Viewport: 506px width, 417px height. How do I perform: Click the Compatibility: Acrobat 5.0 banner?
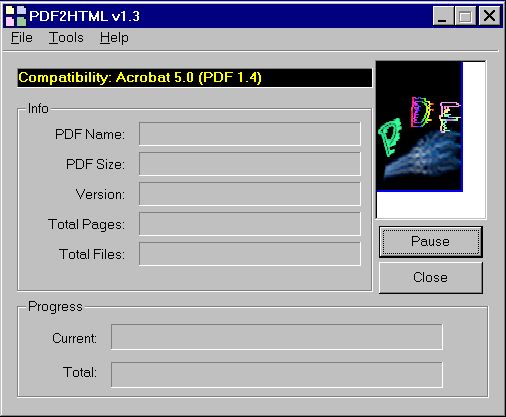click(195, 78)
